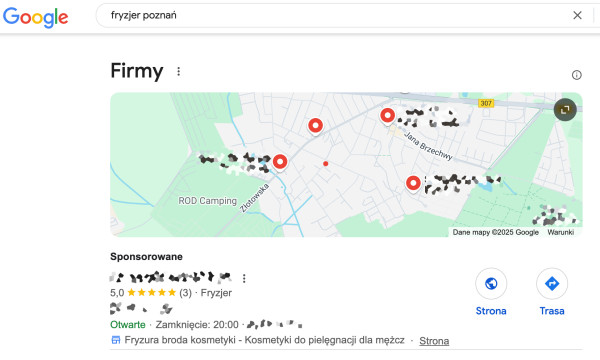600x360 pixels.
Task: Click the info icon above the map
Action: coord(576,75)
